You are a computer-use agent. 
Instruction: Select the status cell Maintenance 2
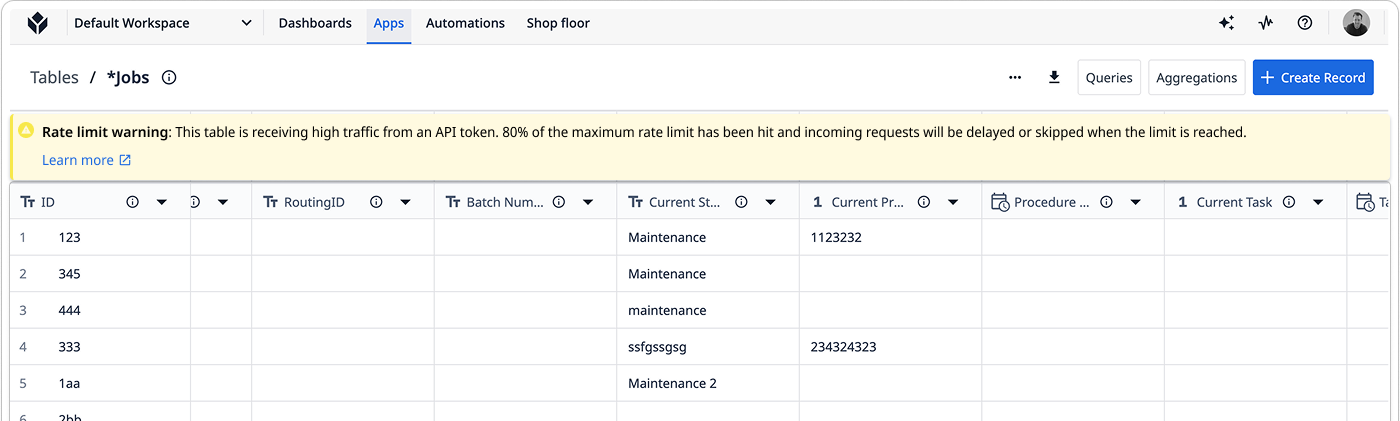click(708, 383)
